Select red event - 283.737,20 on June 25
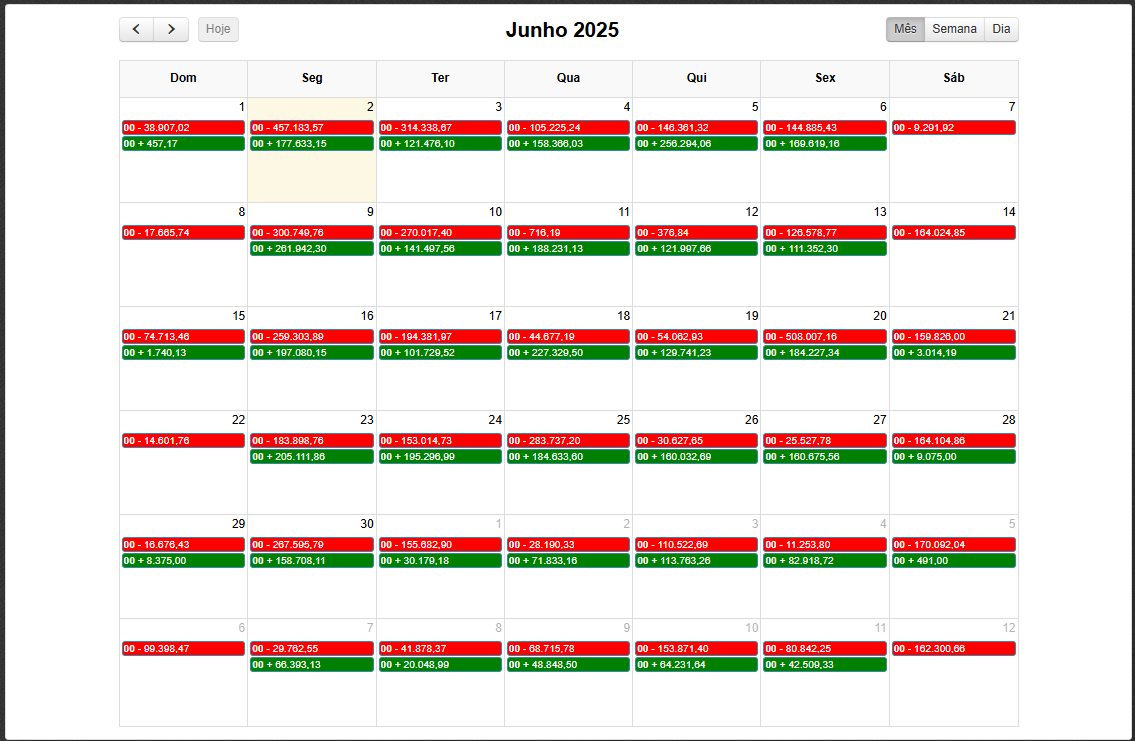 (568, 441)
